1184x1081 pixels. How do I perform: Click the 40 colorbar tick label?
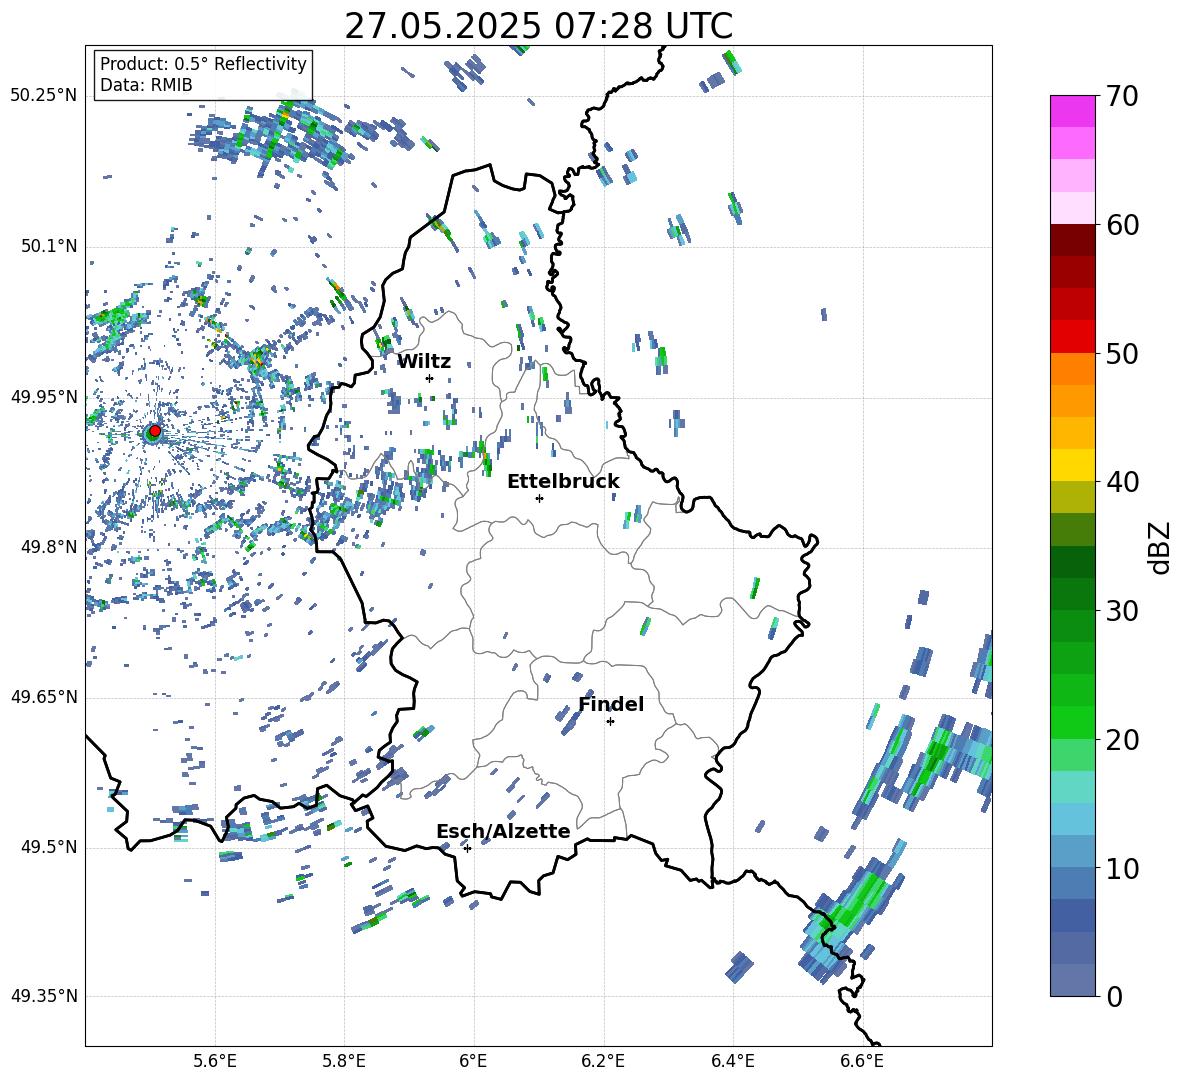click(1121, 482)
